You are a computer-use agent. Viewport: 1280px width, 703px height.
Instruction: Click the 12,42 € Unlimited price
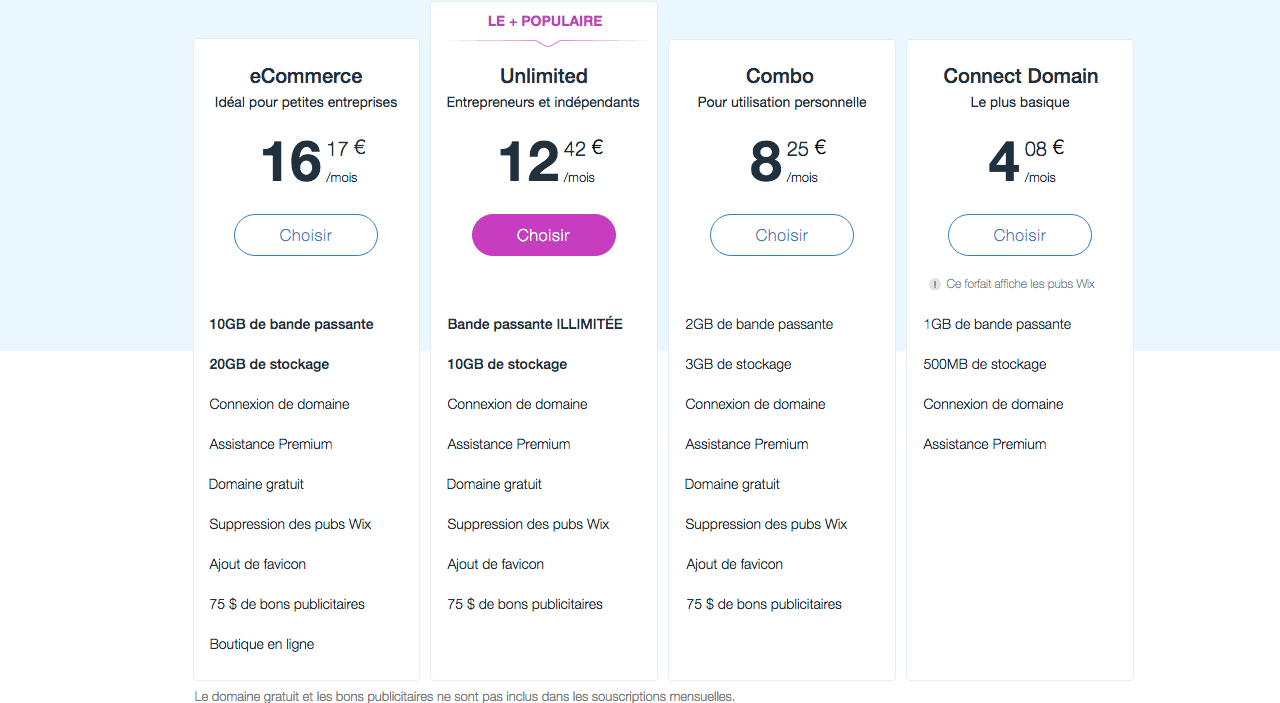pyautogui.click(x=549, y=161)
